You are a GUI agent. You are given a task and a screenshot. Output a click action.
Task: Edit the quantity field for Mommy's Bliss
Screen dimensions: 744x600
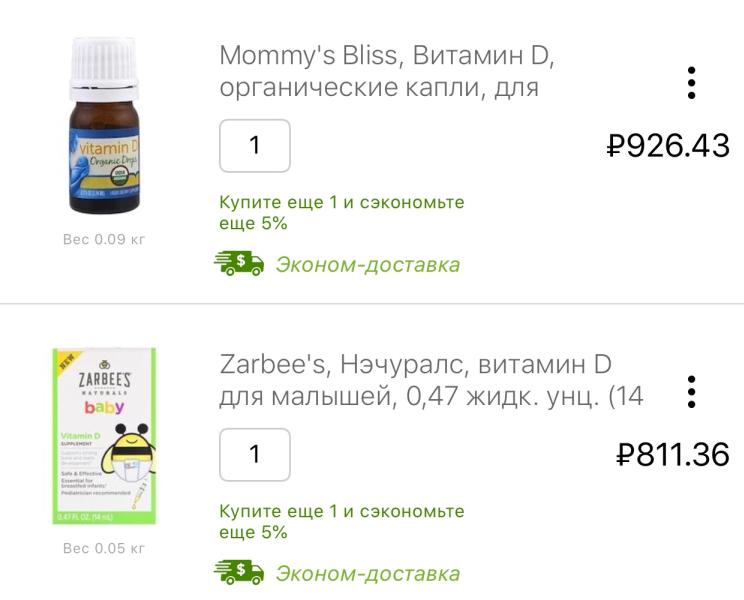coord(255,146)
